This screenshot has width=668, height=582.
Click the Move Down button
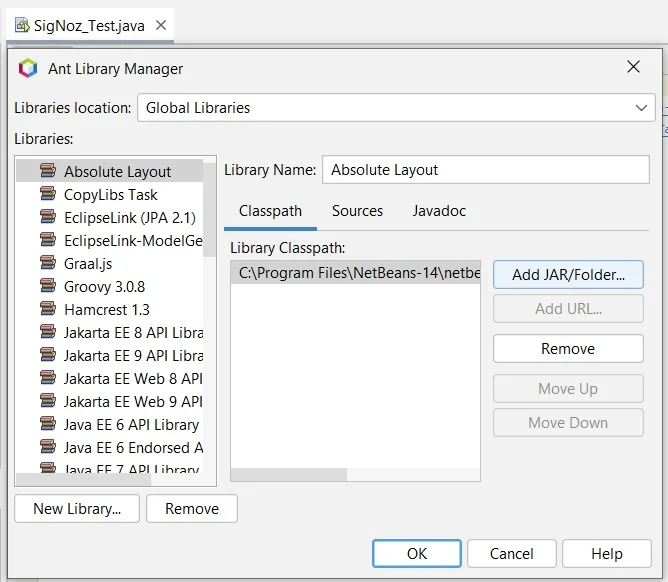[568, 423]
